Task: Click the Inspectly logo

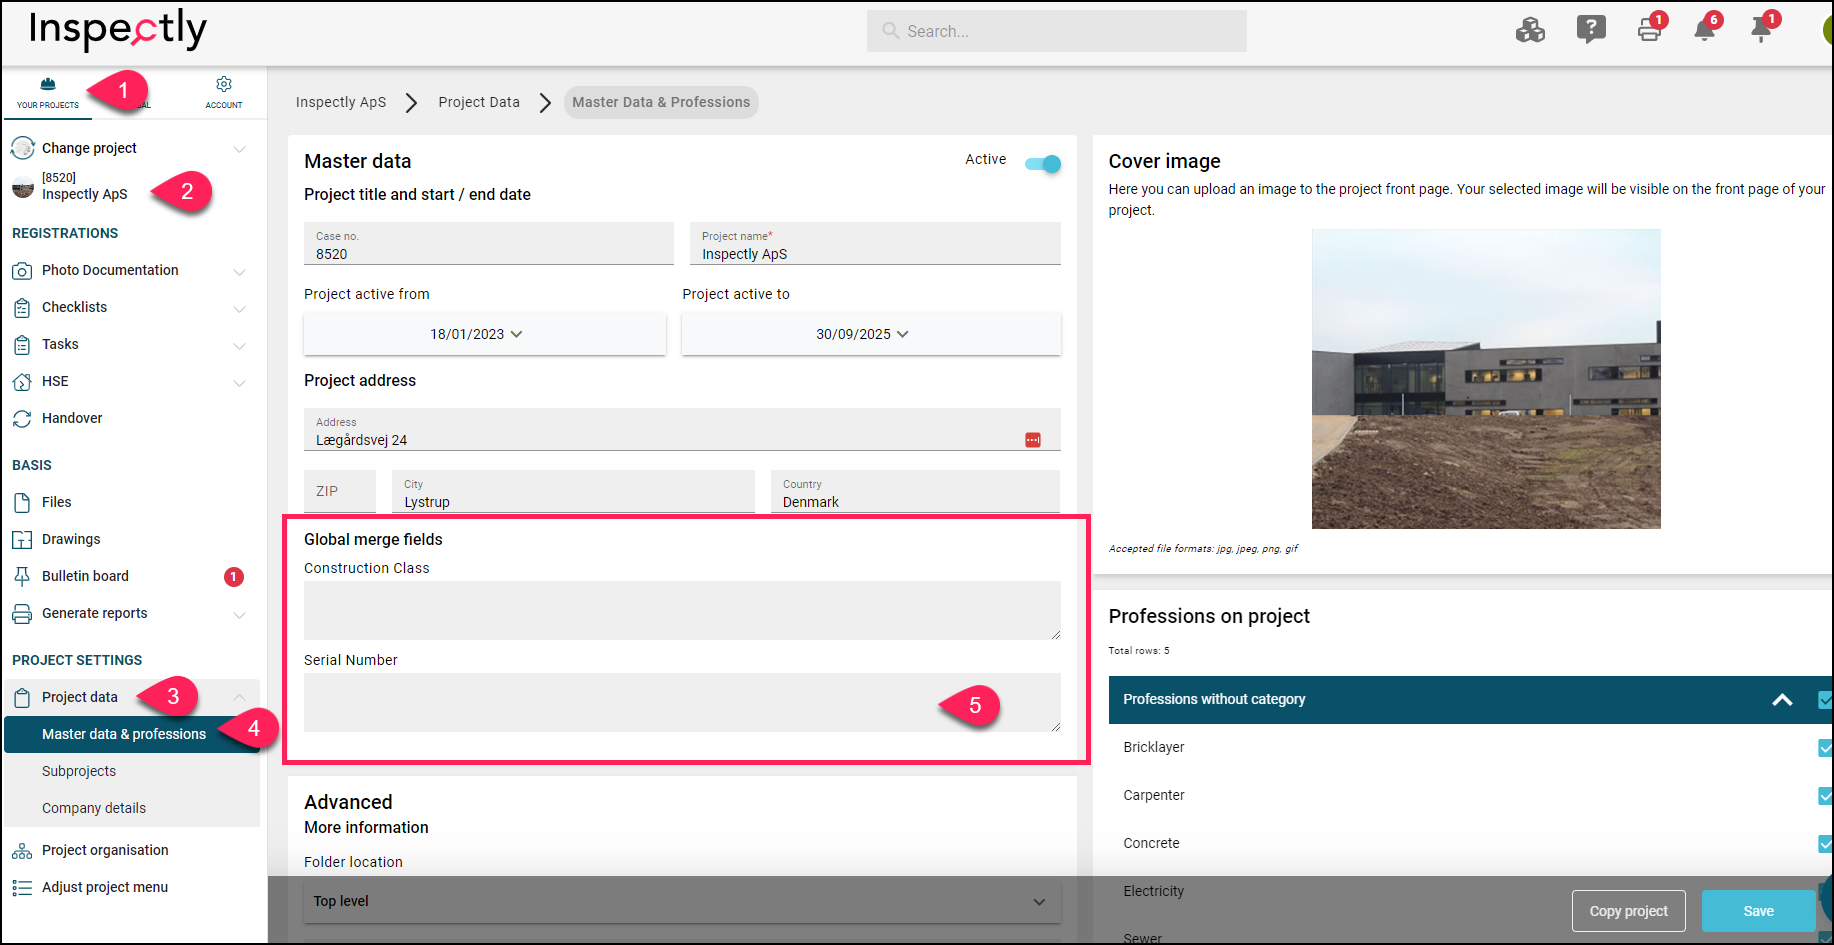Action: pyautogui.click(x=118, y=29)
